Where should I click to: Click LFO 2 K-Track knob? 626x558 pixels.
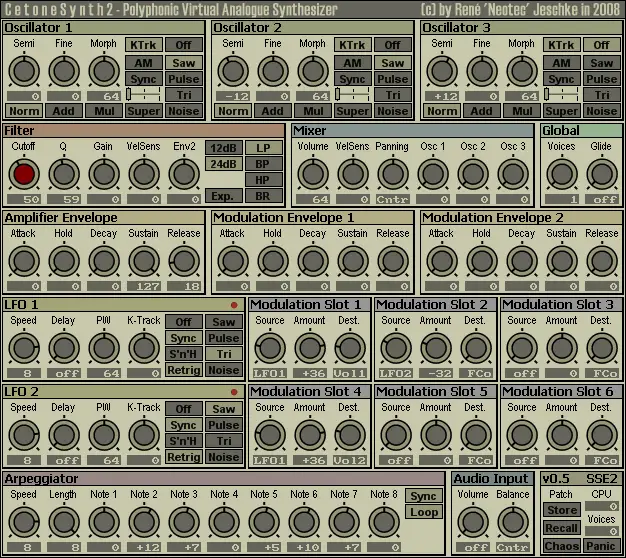pyautogui.click(x=144, y=435)
